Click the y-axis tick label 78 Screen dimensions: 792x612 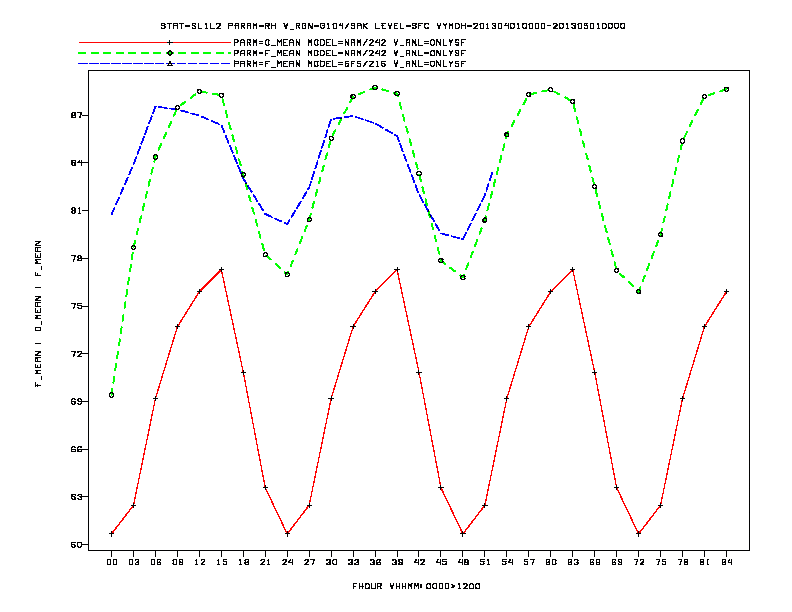[x=76, y=258]
